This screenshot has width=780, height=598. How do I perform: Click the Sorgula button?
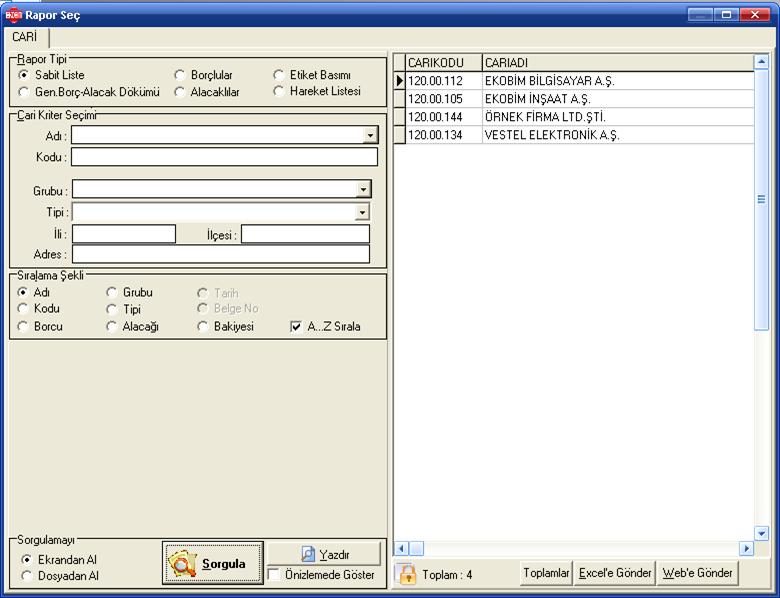(x=213, y=563)
